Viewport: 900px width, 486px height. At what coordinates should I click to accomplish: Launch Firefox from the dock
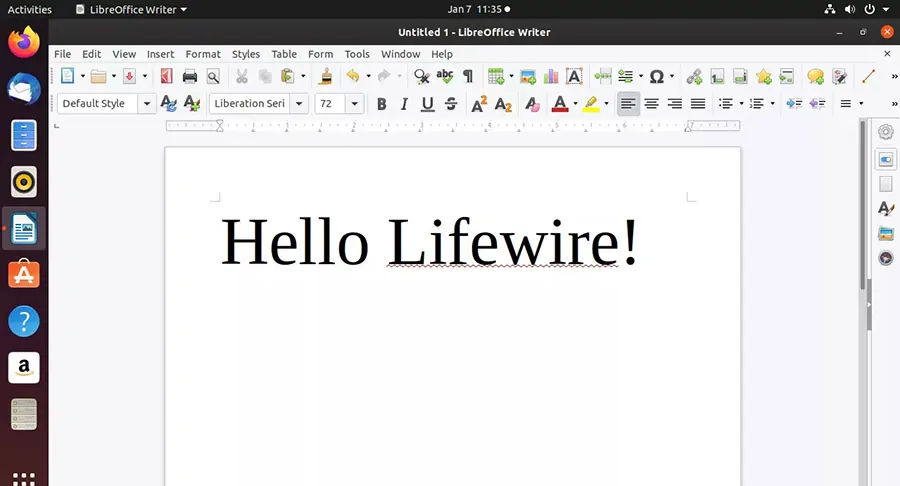tap(24, 42)
